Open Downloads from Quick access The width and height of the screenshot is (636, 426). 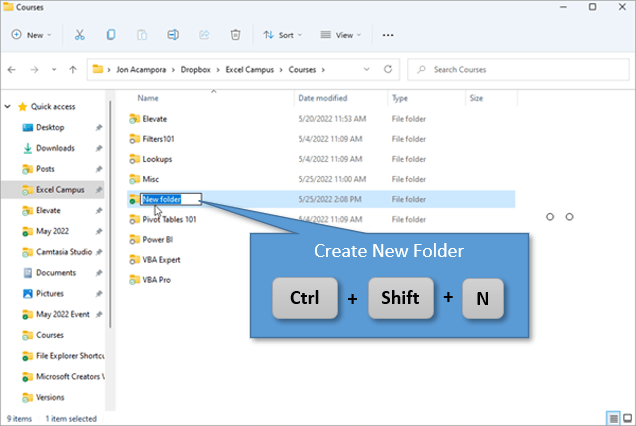tap(55, 148)
